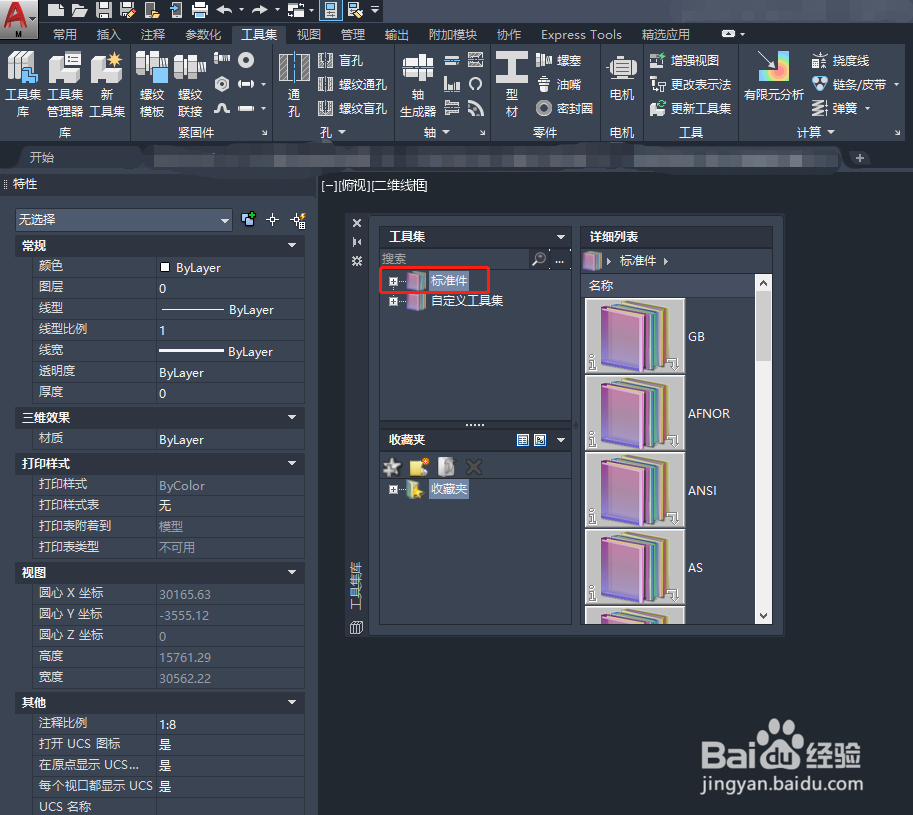Viewport: 913px width, 815px height.
Task: Launch the 轴生成器 shaft generator
Action: coord(418,85)
